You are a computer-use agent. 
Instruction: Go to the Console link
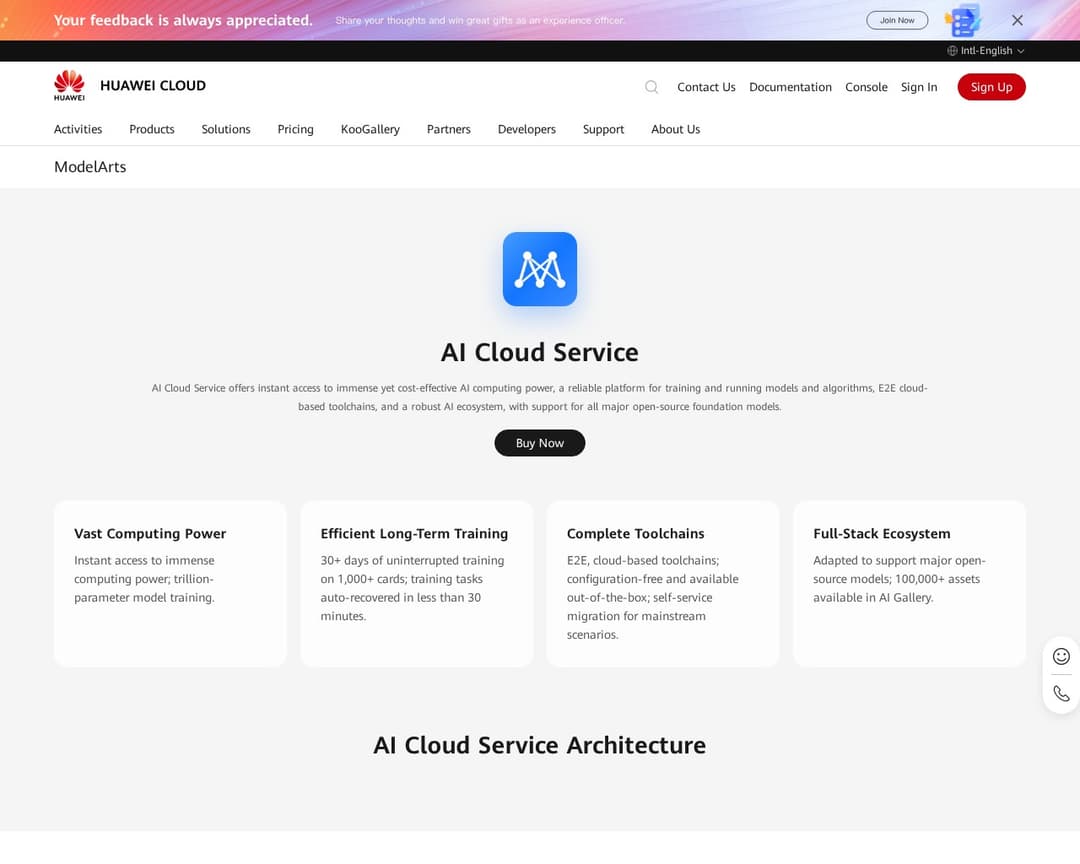click(866, 87)
